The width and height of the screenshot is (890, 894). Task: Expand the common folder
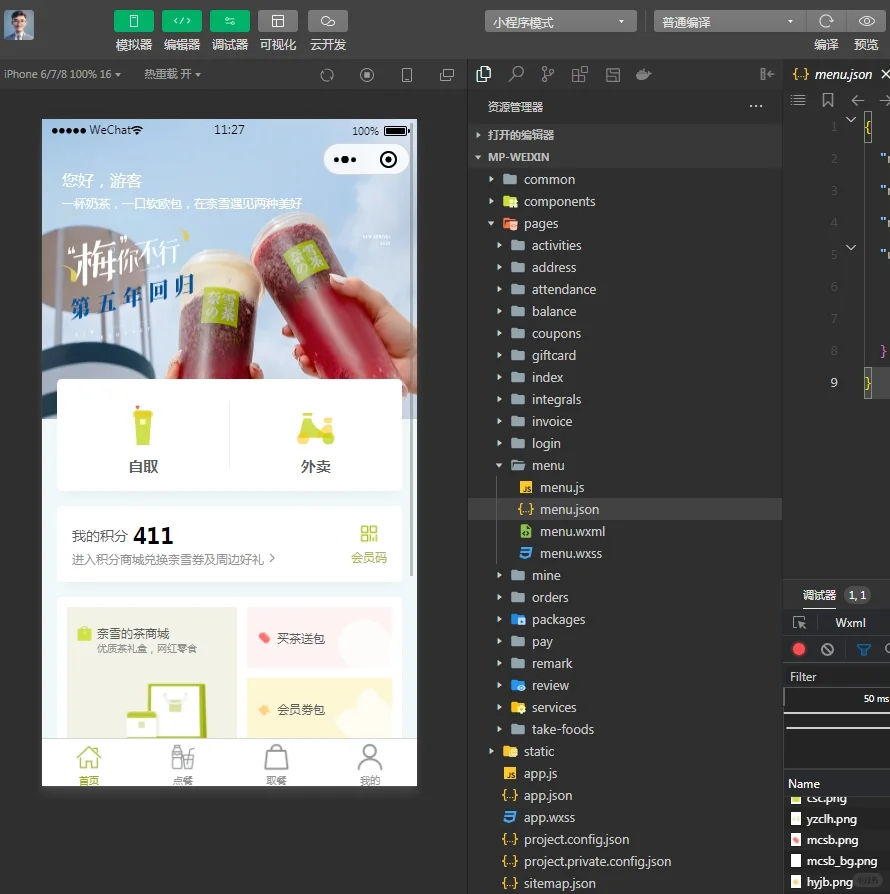pyautogui.click(x=625, y=180)
